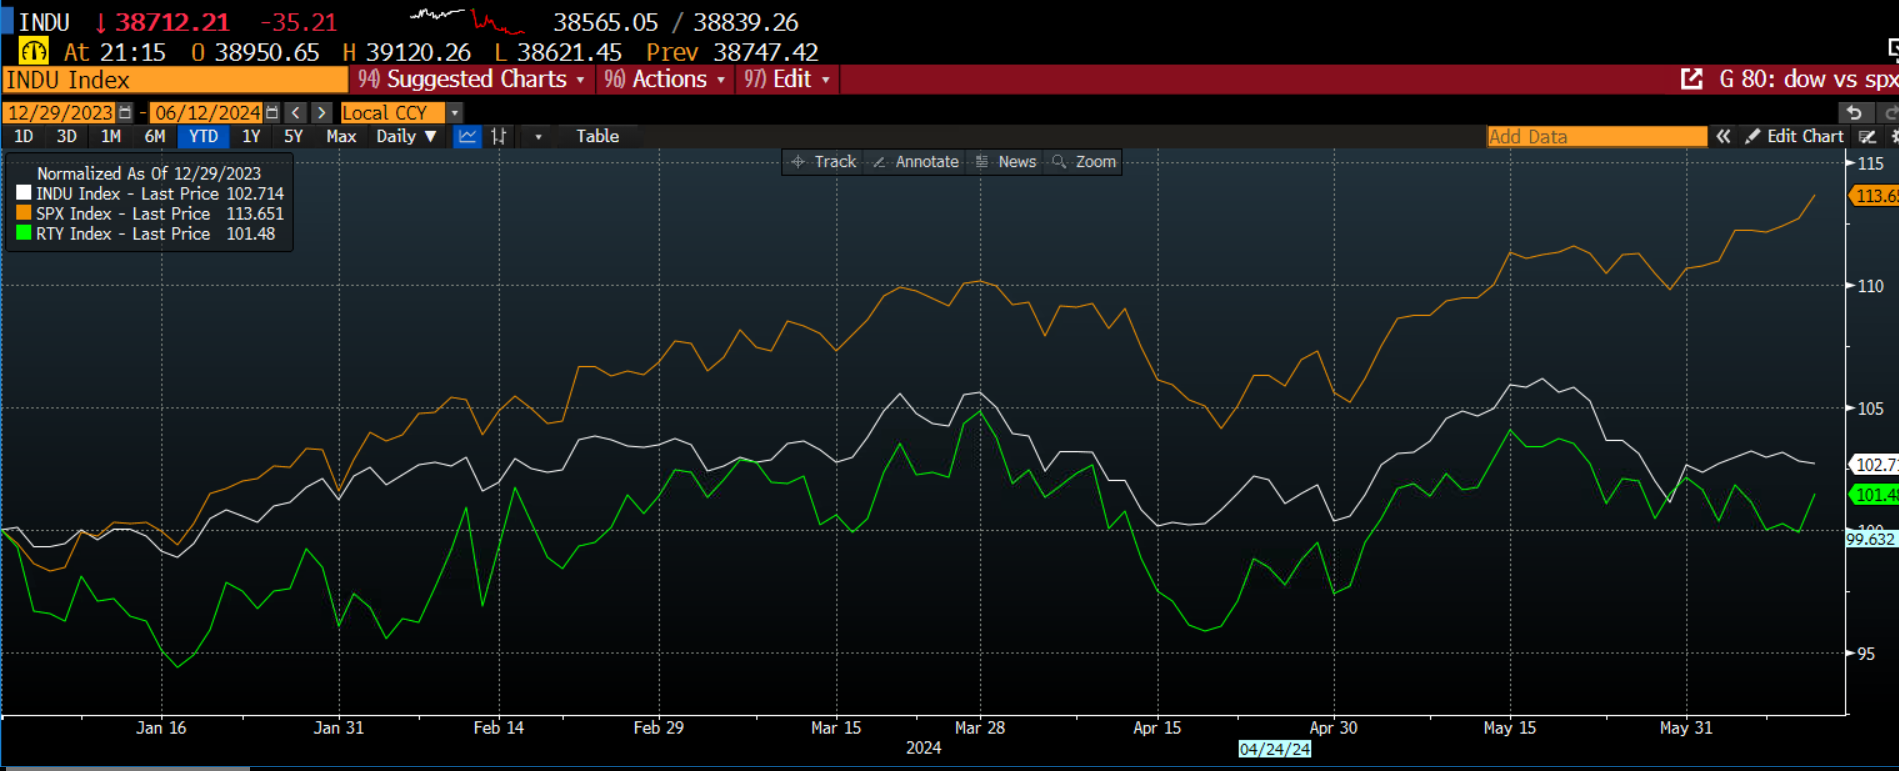Click the INDU last price 38712.21
Viewport: 1899px width, 771px height.
tap(172, 22)
